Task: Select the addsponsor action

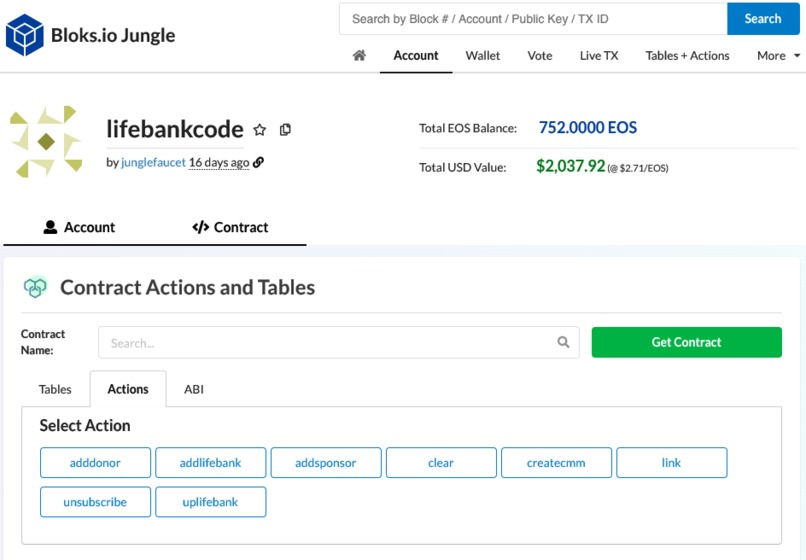Action: click(325, 463)
